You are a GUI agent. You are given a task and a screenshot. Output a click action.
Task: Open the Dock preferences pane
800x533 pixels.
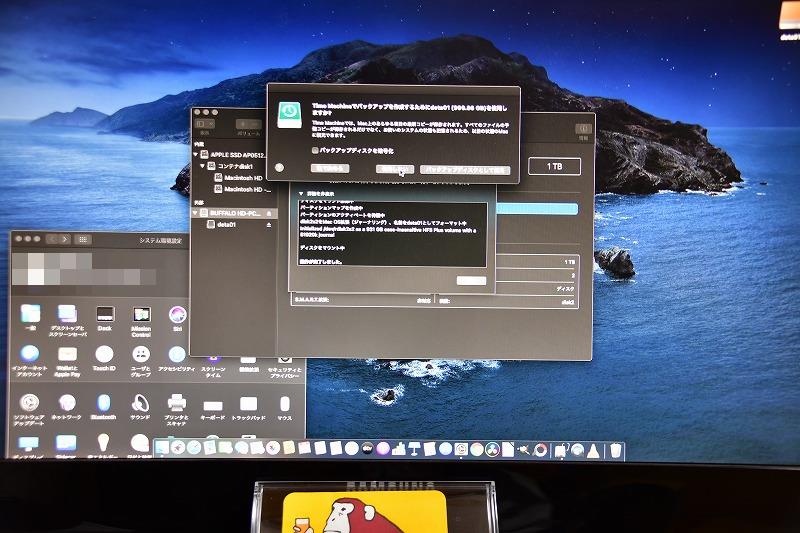pyautogui.click(x=105, y=317)
